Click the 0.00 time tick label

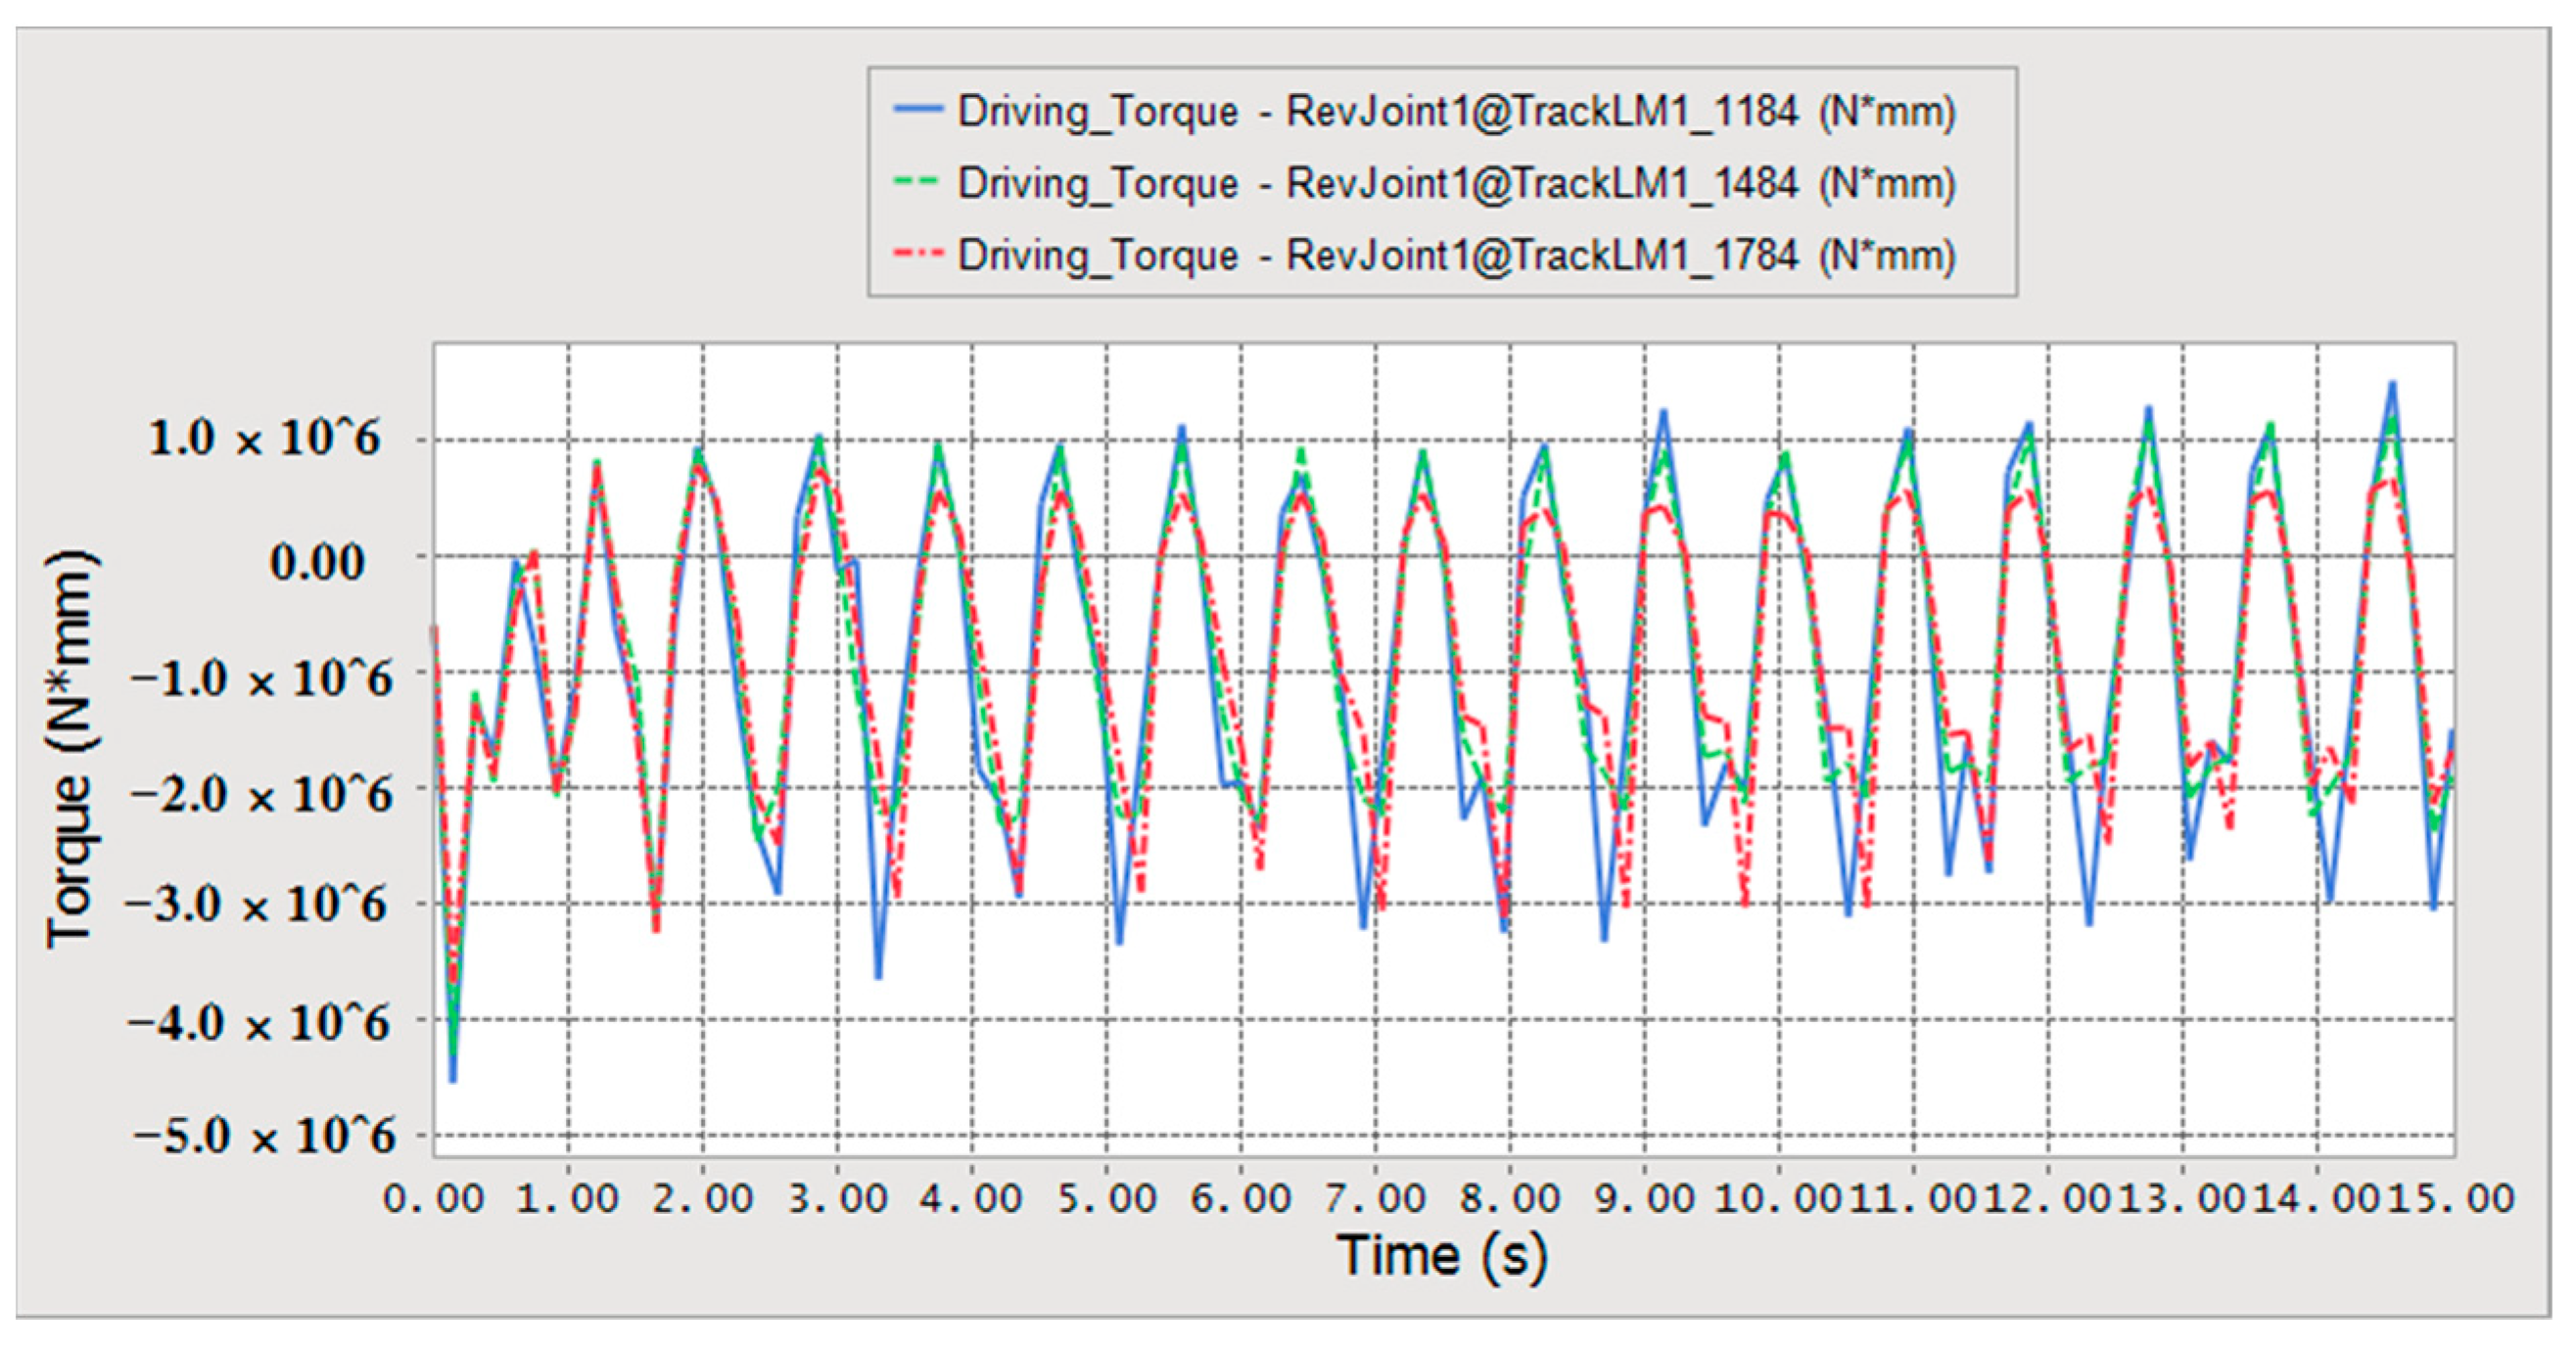[434, 1198]
